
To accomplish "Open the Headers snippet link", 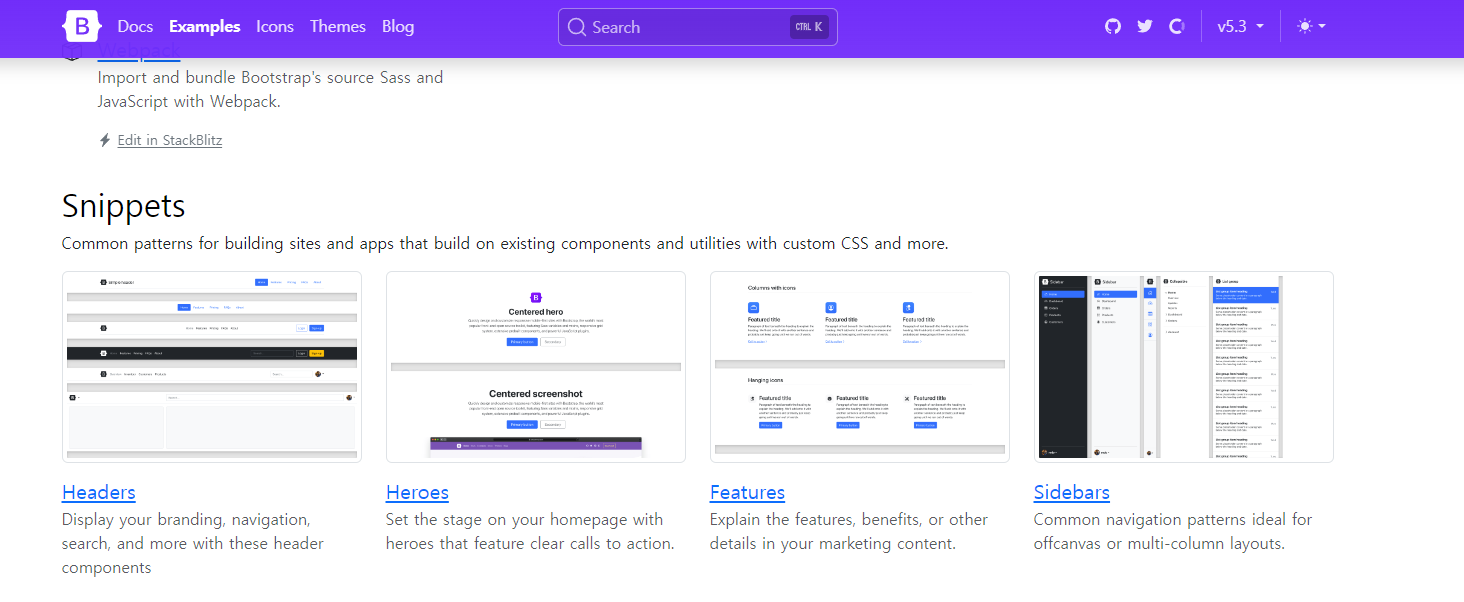I will [99, 492].
